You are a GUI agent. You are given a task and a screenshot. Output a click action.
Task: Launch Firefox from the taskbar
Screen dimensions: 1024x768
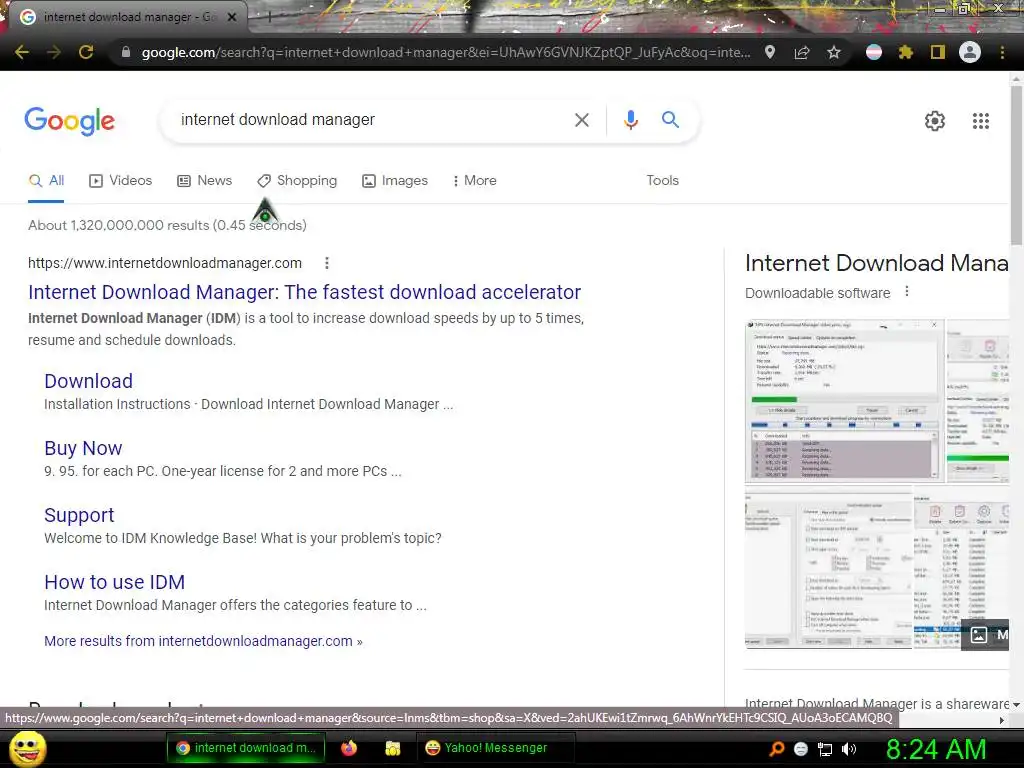pyautogui.click(x=349, y=748)
